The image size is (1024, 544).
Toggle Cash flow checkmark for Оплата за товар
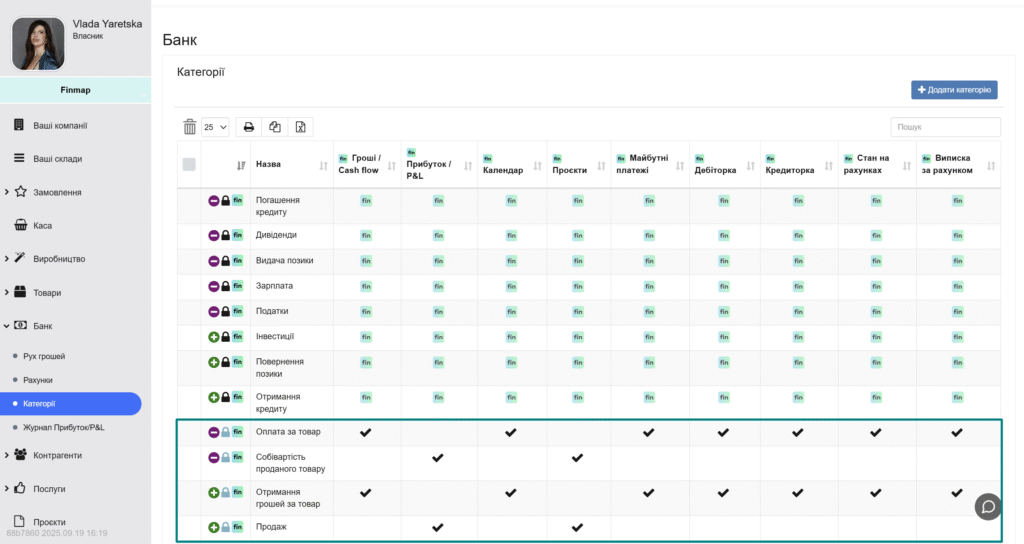[x=365, y=433]
